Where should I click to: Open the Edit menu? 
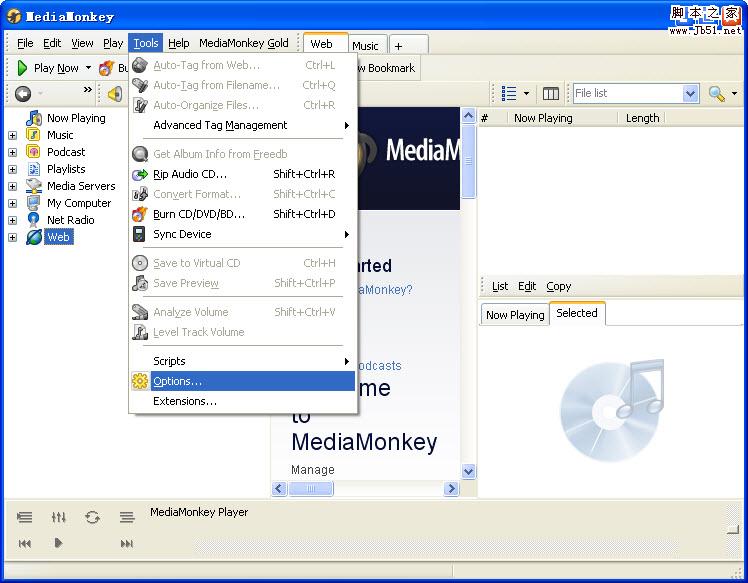point(52,43)
